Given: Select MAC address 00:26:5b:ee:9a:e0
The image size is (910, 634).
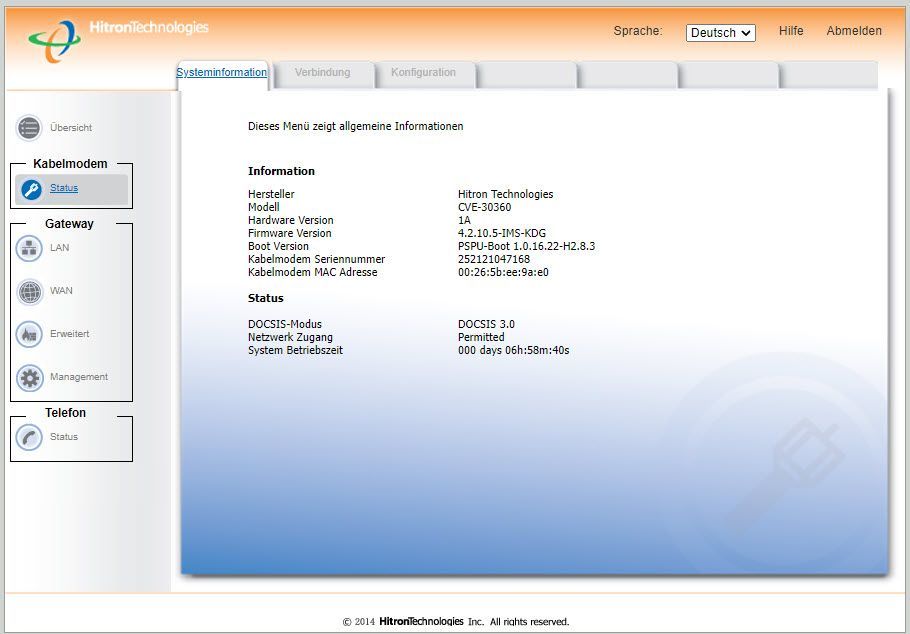Looking at the screenshot, I should point(503,272).
